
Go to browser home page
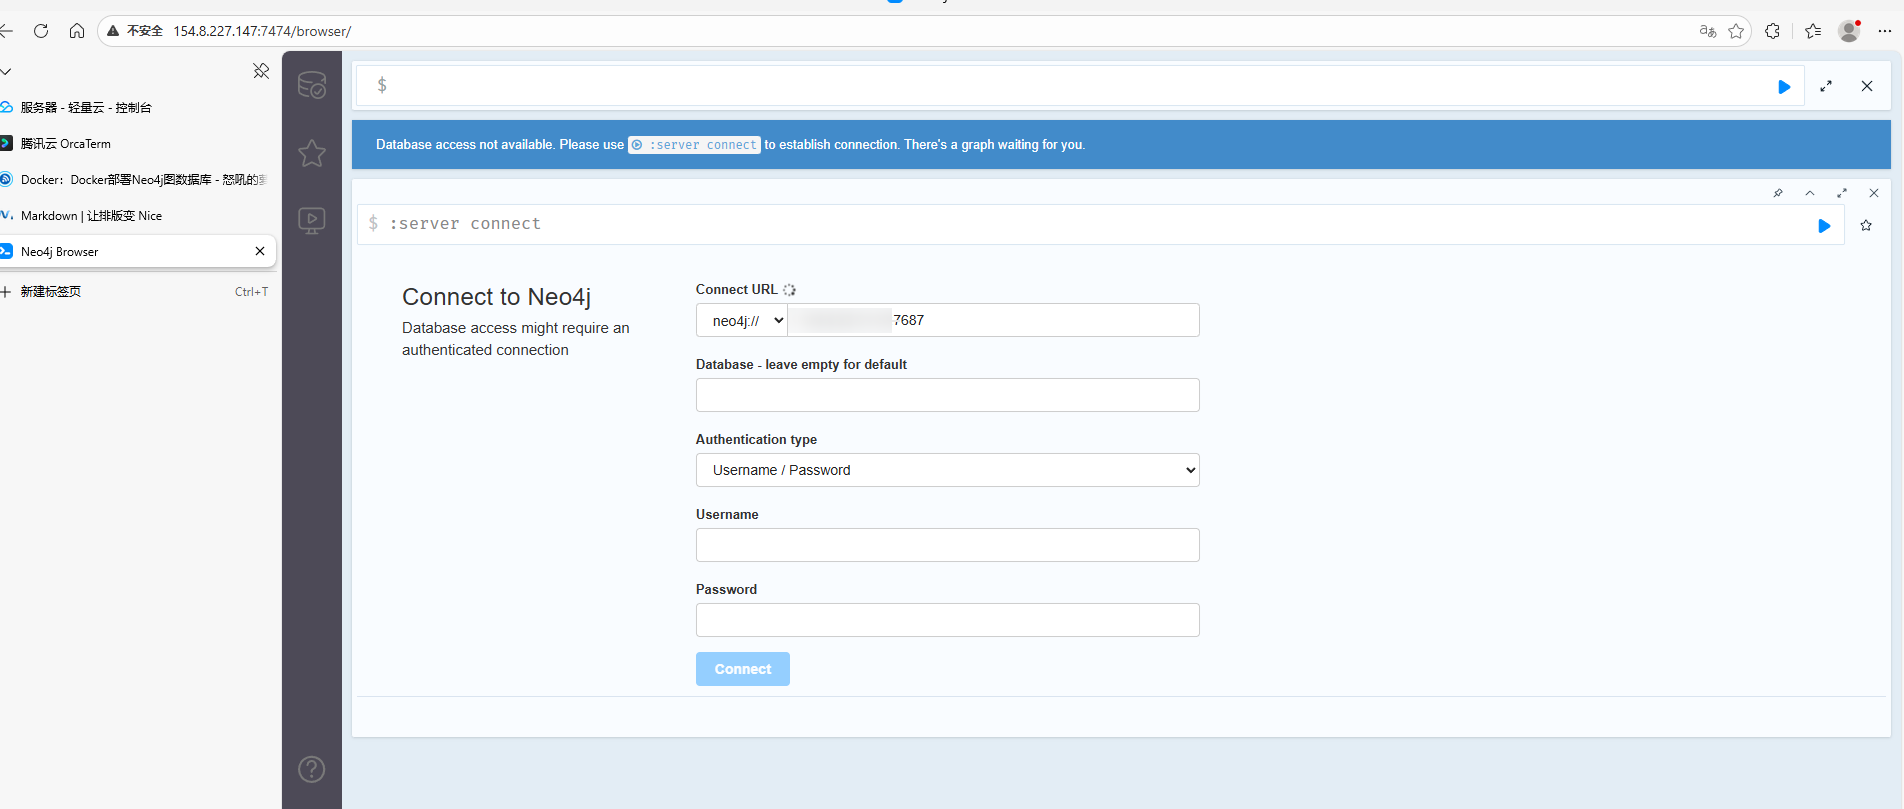point(77,31)
